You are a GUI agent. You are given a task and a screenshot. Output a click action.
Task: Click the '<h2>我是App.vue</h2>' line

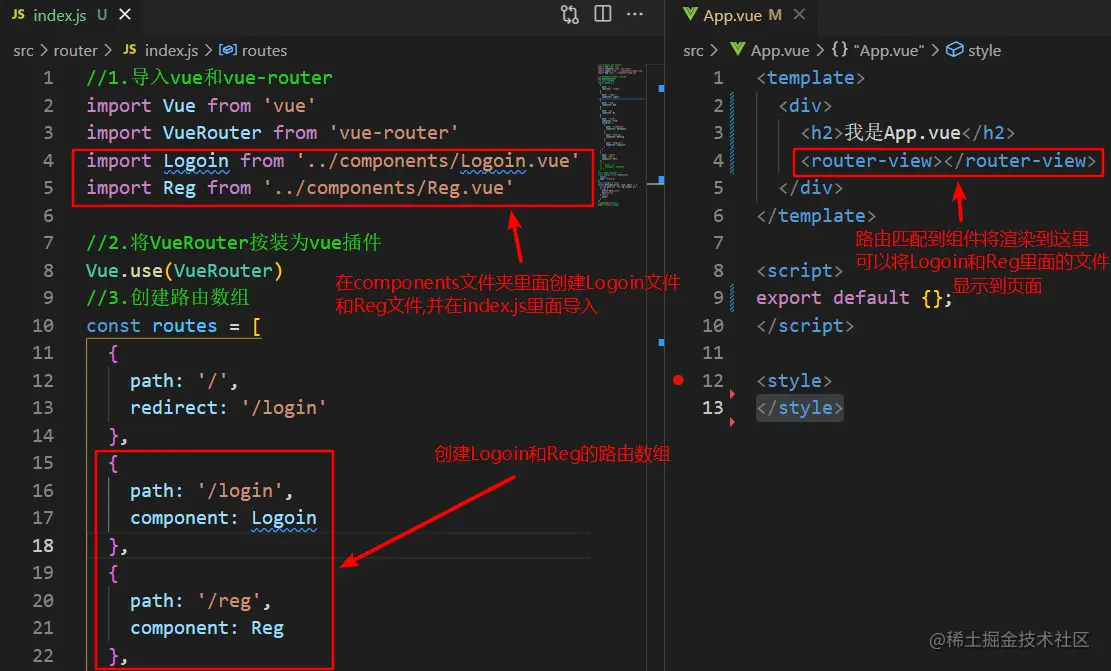[908, 133]
